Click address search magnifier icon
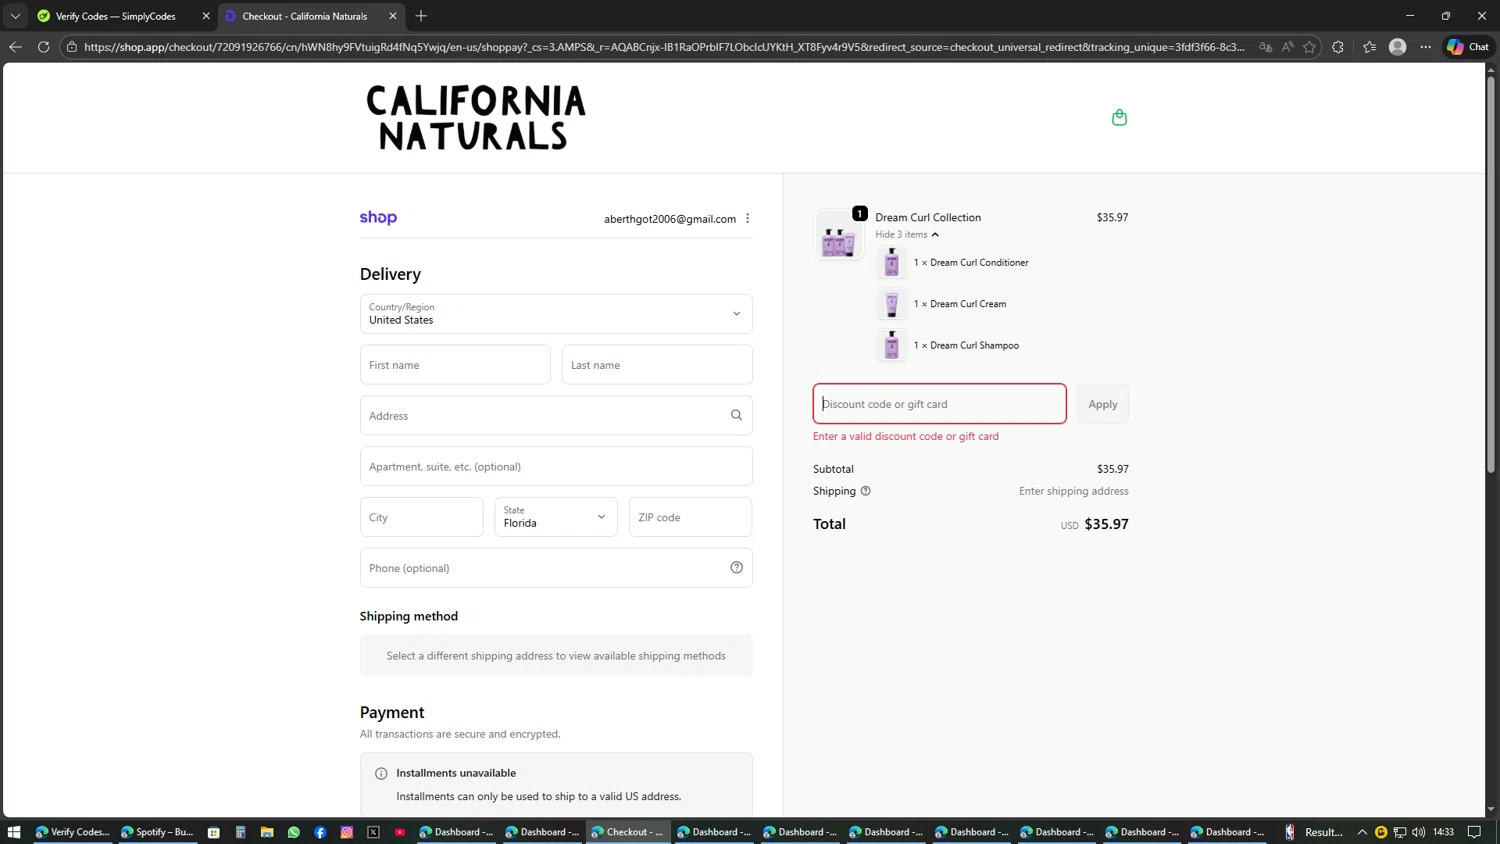Screen dimensions: 1500x844 click(x=736, y=415)
